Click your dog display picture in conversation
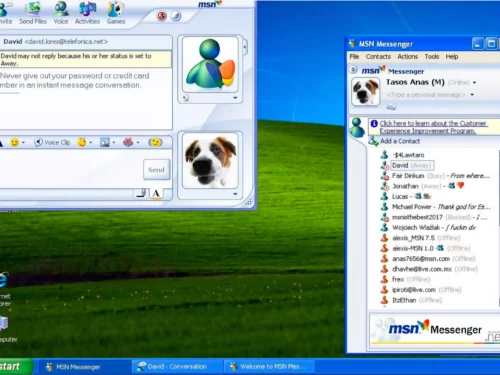Screen dimensions: 500x375 (x=210, y=160)
